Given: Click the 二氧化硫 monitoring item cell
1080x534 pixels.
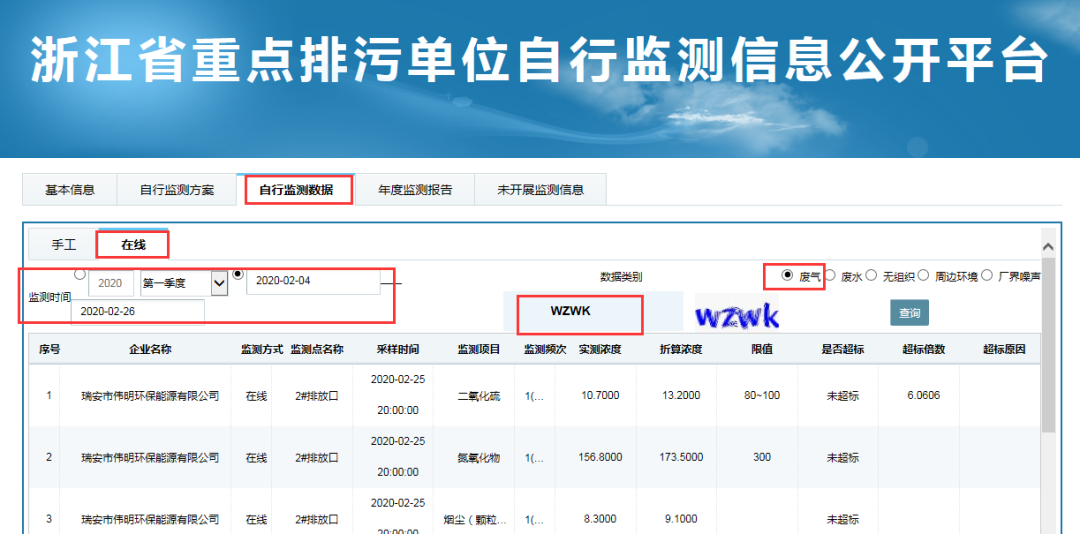Looking at the screenshot, I should click(479, 396).
